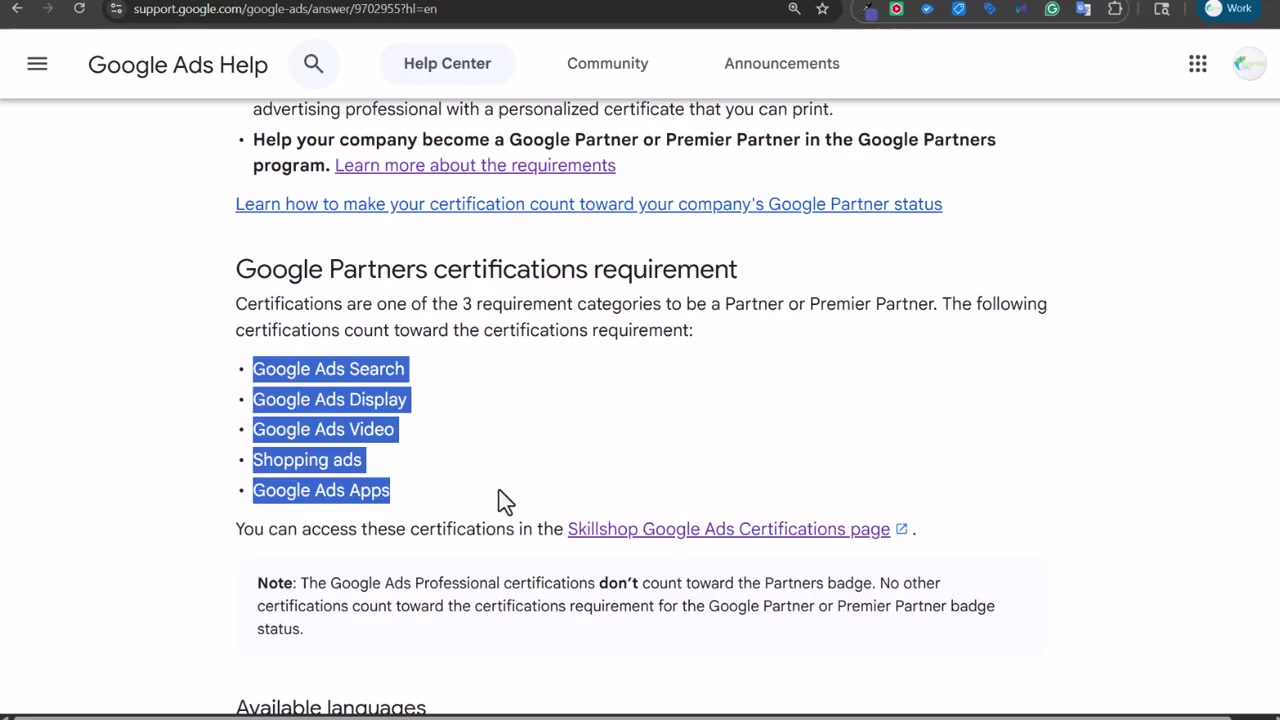Image resolution: width=1280 pixels, height=720 pixels.
Task: Click 'Google Partners certifications requirement' heading
Action: coord(486,269)
